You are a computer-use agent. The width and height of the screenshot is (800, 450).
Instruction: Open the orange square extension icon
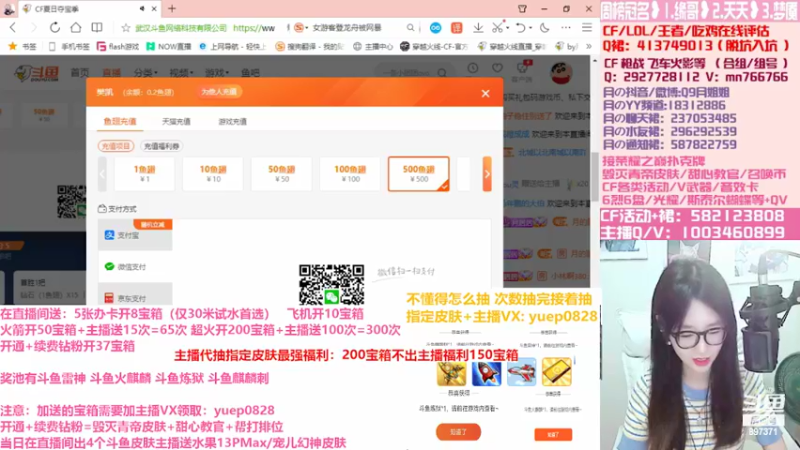pyautogui.click(x=456, y=28)
